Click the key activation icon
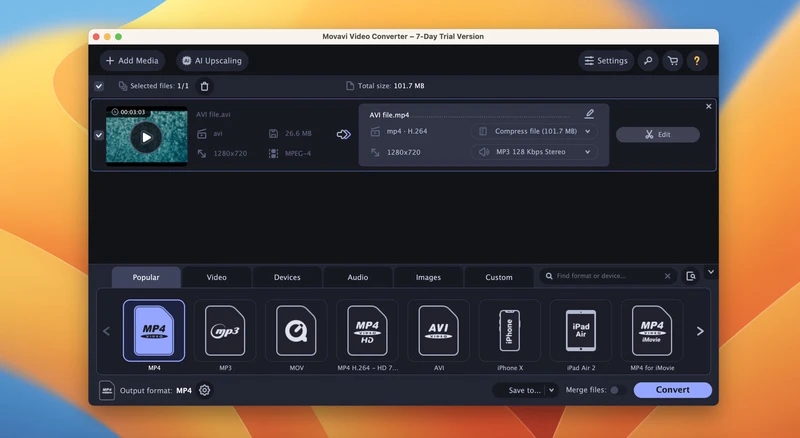800x438 pixels. 648,61
